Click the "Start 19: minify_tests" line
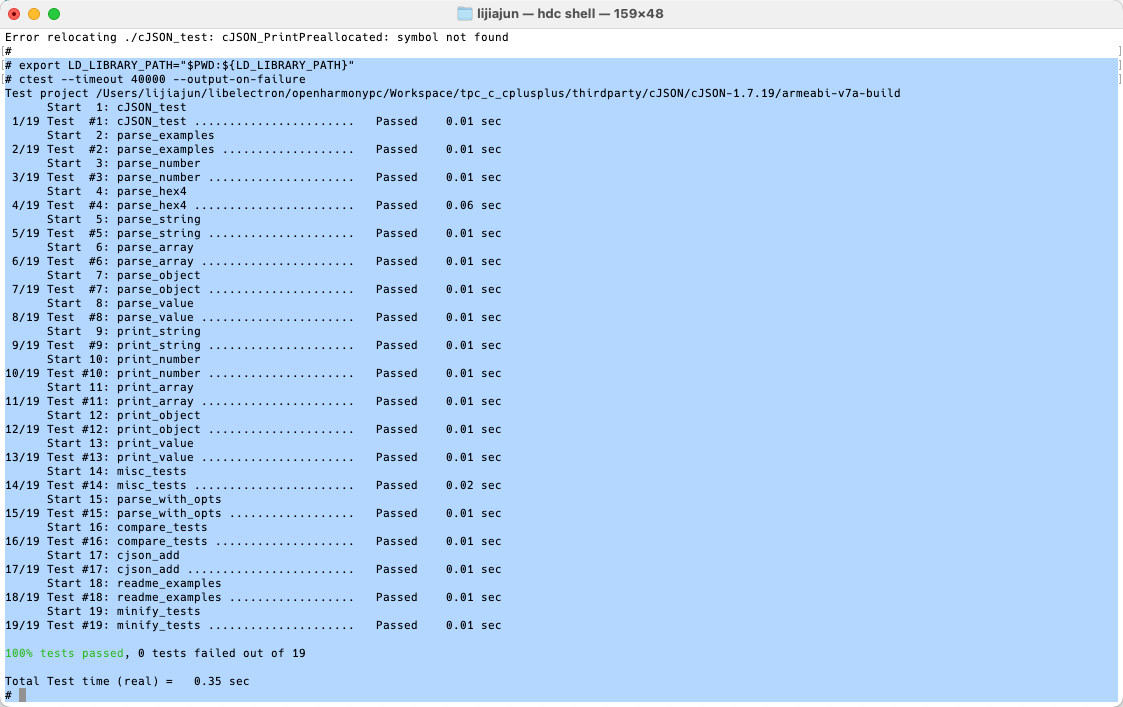Viewport: 1123px width, 707px height. pyautogui.click(x=123, y=612)
